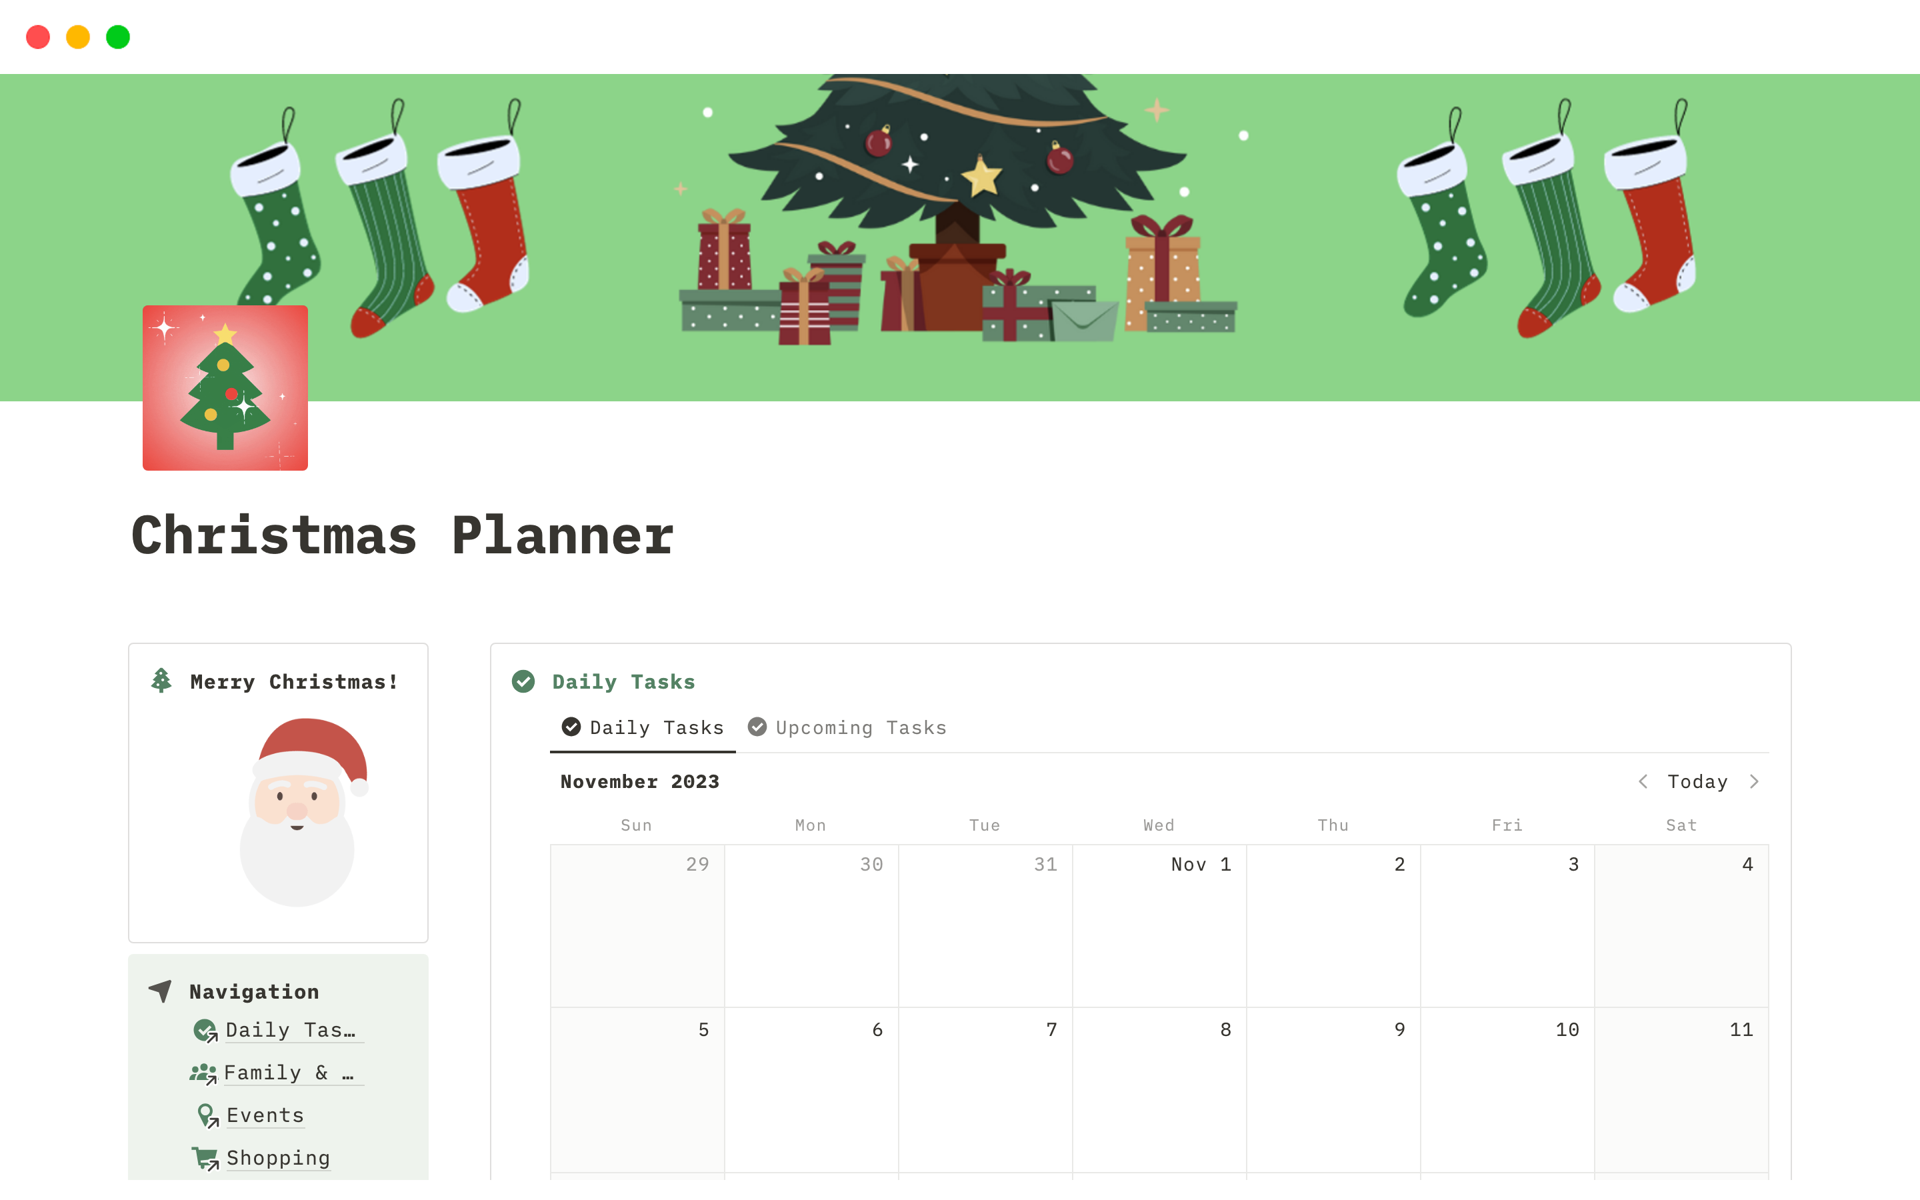
Task: Select the Daily Tasks calendar tab
Action: 643,728
